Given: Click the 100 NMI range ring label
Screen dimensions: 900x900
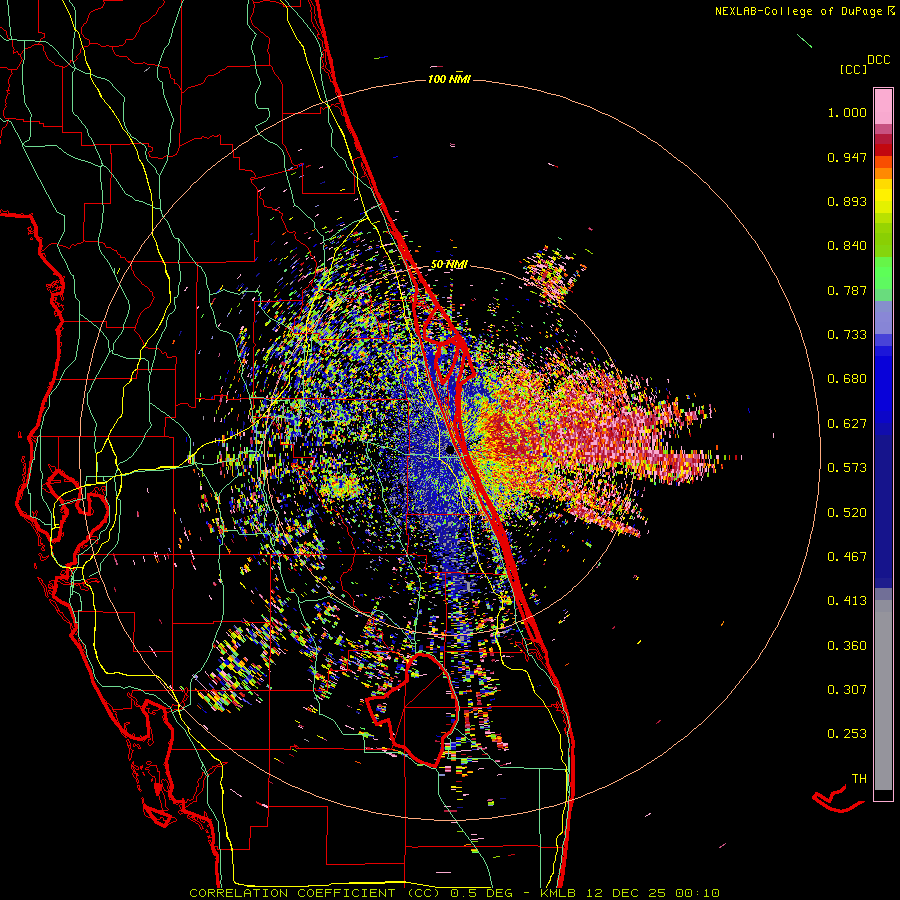Looking at the screenshot, I should pos(449,79).
